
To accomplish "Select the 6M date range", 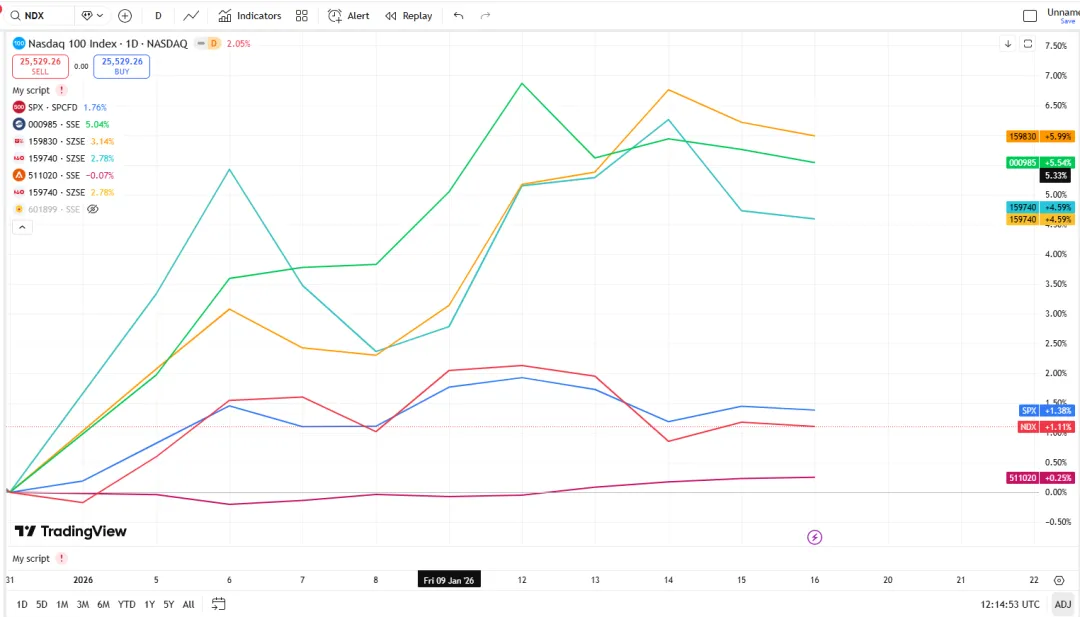I will click(x=103, y=605).
